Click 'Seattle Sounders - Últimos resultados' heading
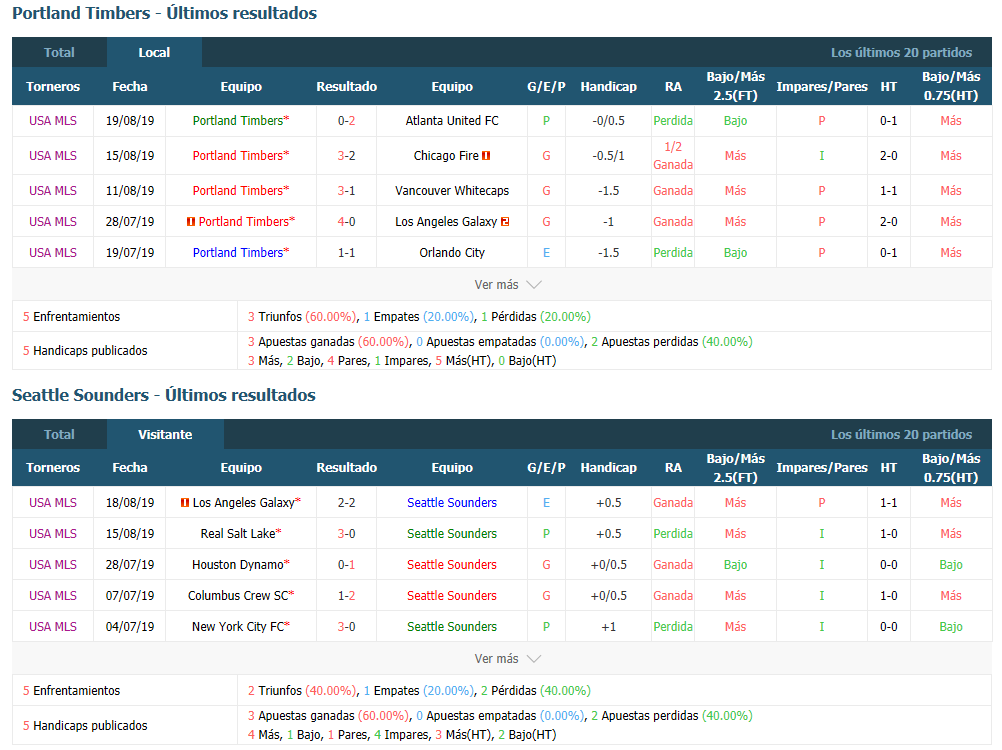The width and height of the screenshot is (1002, 750). (164, 395)
